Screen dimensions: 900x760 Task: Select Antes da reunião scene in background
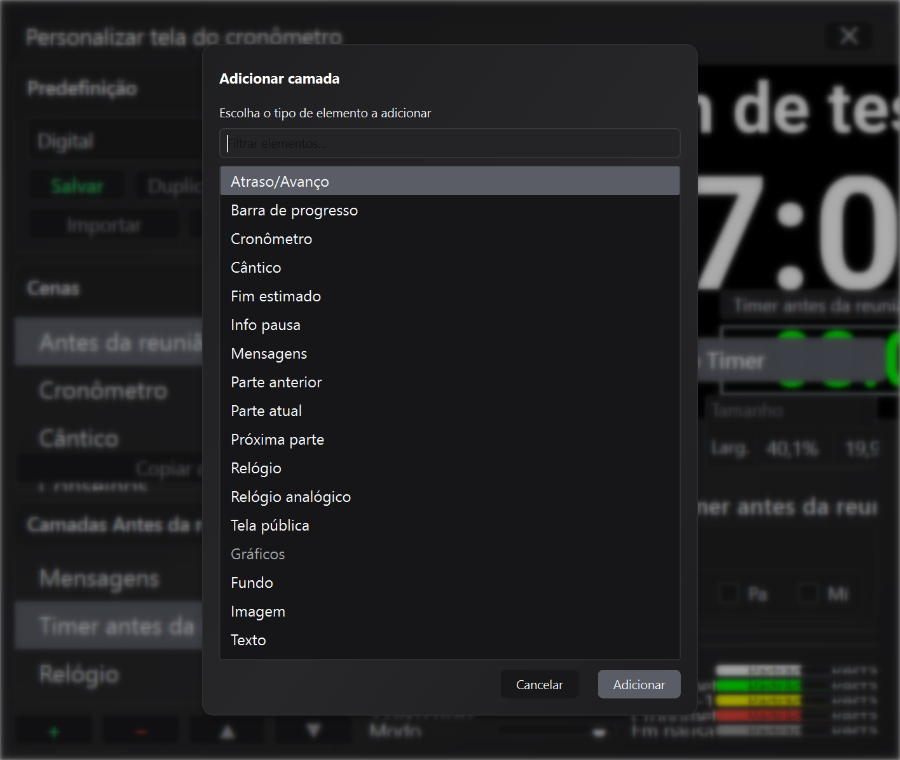pos(109,343)
